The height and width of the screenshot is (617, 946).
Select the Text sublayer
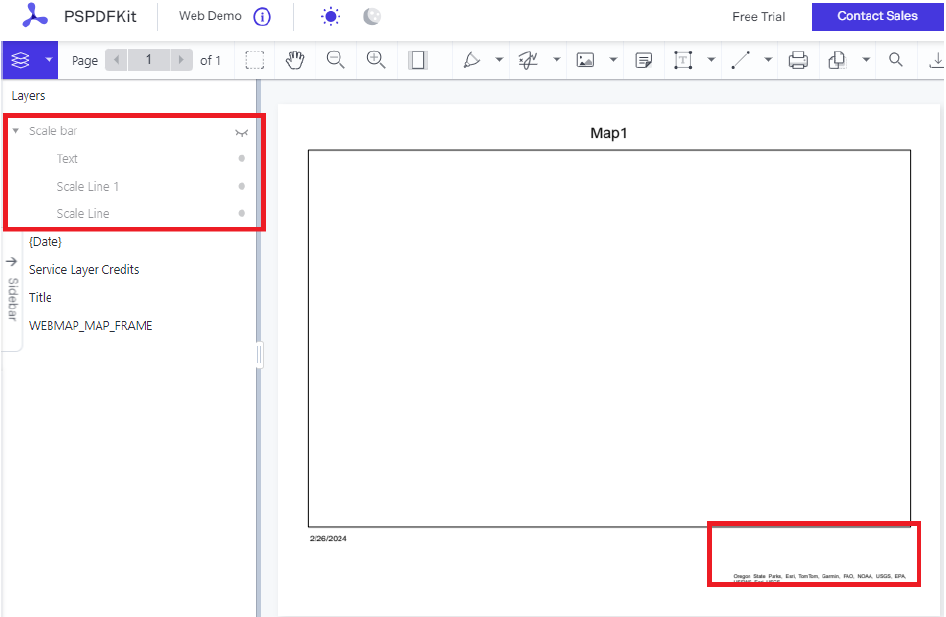pyautogui.click(x=67, y=159)
